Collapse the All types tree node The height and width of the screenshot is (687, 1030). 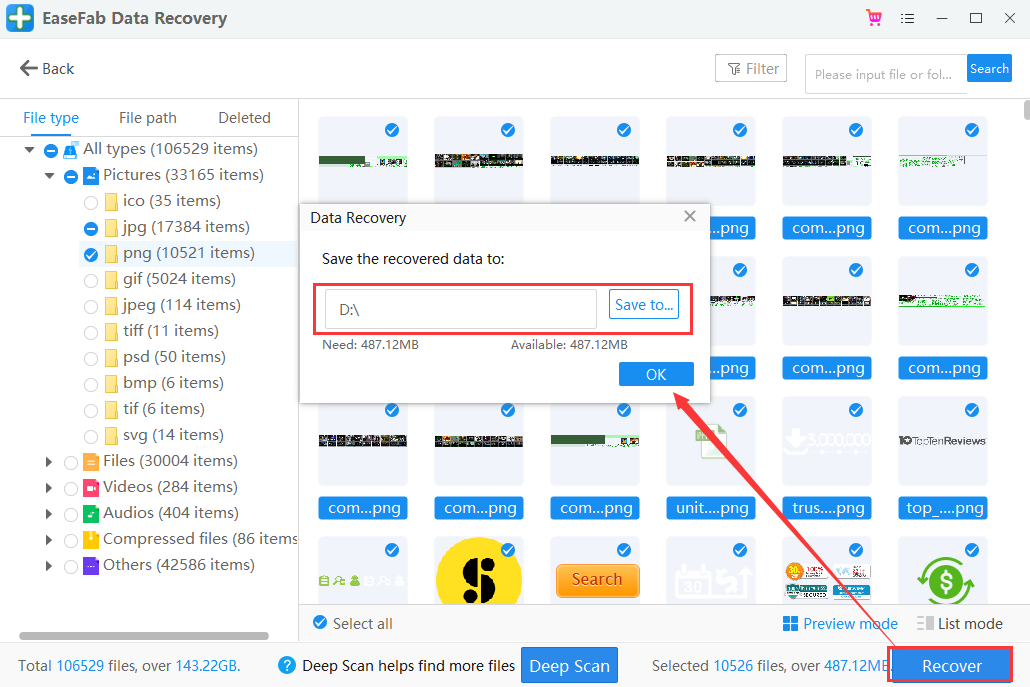coord(30,150)
